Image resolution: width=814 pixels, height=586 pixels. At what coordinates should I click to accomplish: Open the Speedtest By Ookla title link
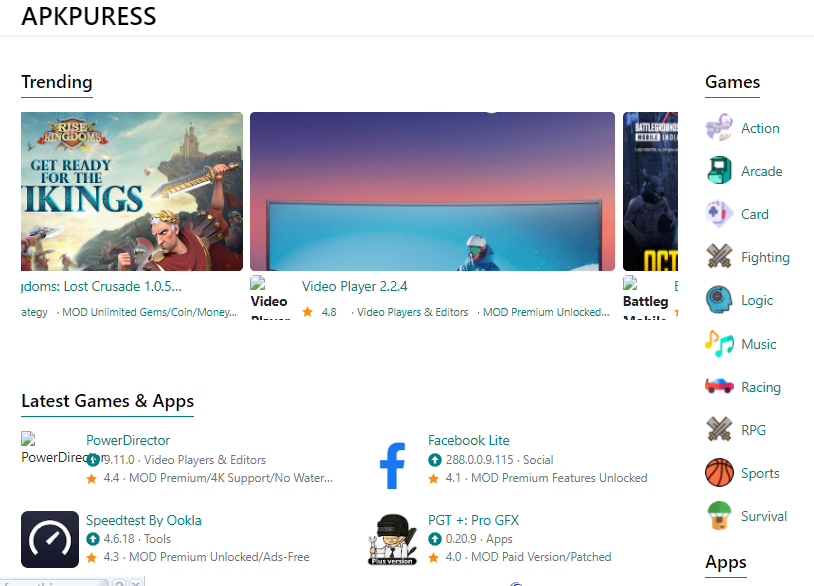click(x=144, y=520)
